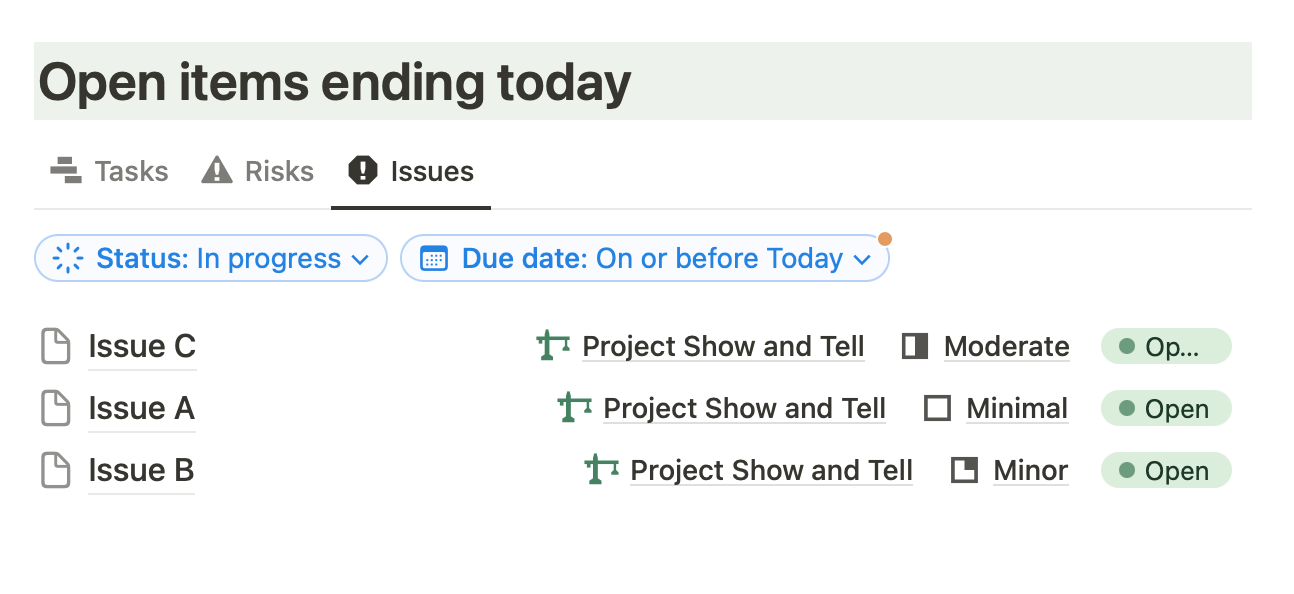The height and width of the screenshot is (594, 1294).
Task: Open the chevron on the Status filter
Action: point(361,258)
